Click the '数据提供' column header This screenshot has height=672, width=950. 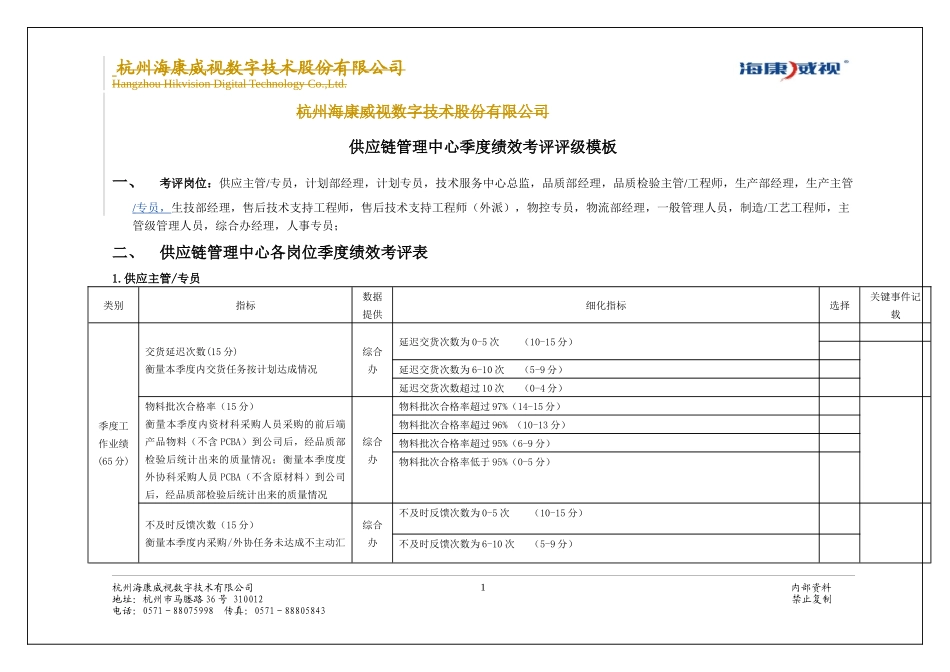point(373,305)
